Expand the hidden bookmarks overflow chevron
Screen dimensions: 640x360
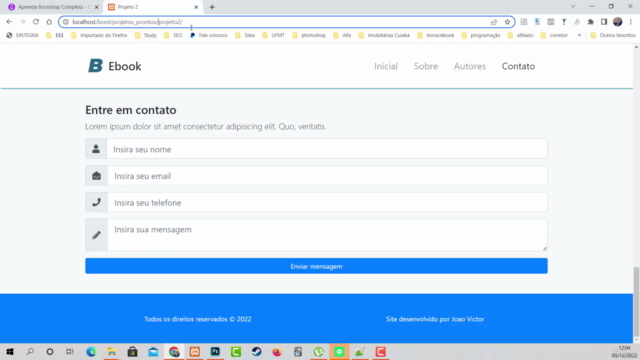tap(579, 35)
